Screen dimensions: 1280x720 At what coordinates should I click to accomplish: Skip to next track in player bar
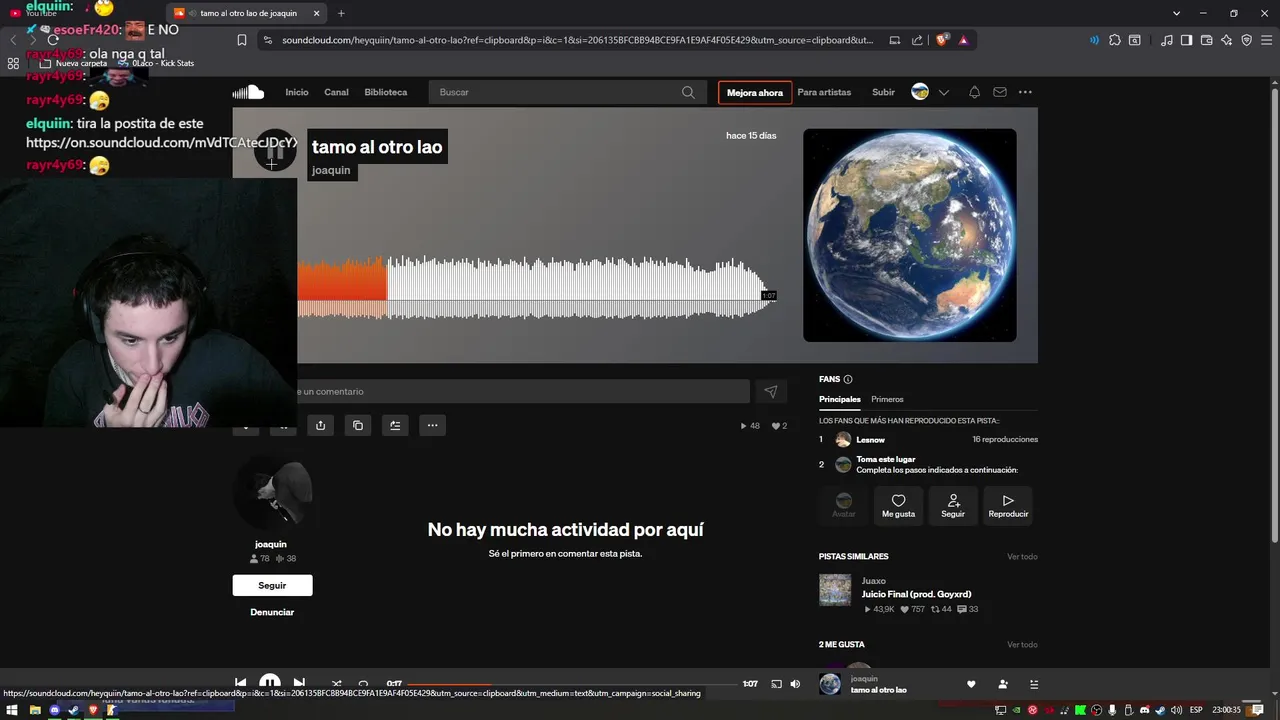(x=299, y=684)
